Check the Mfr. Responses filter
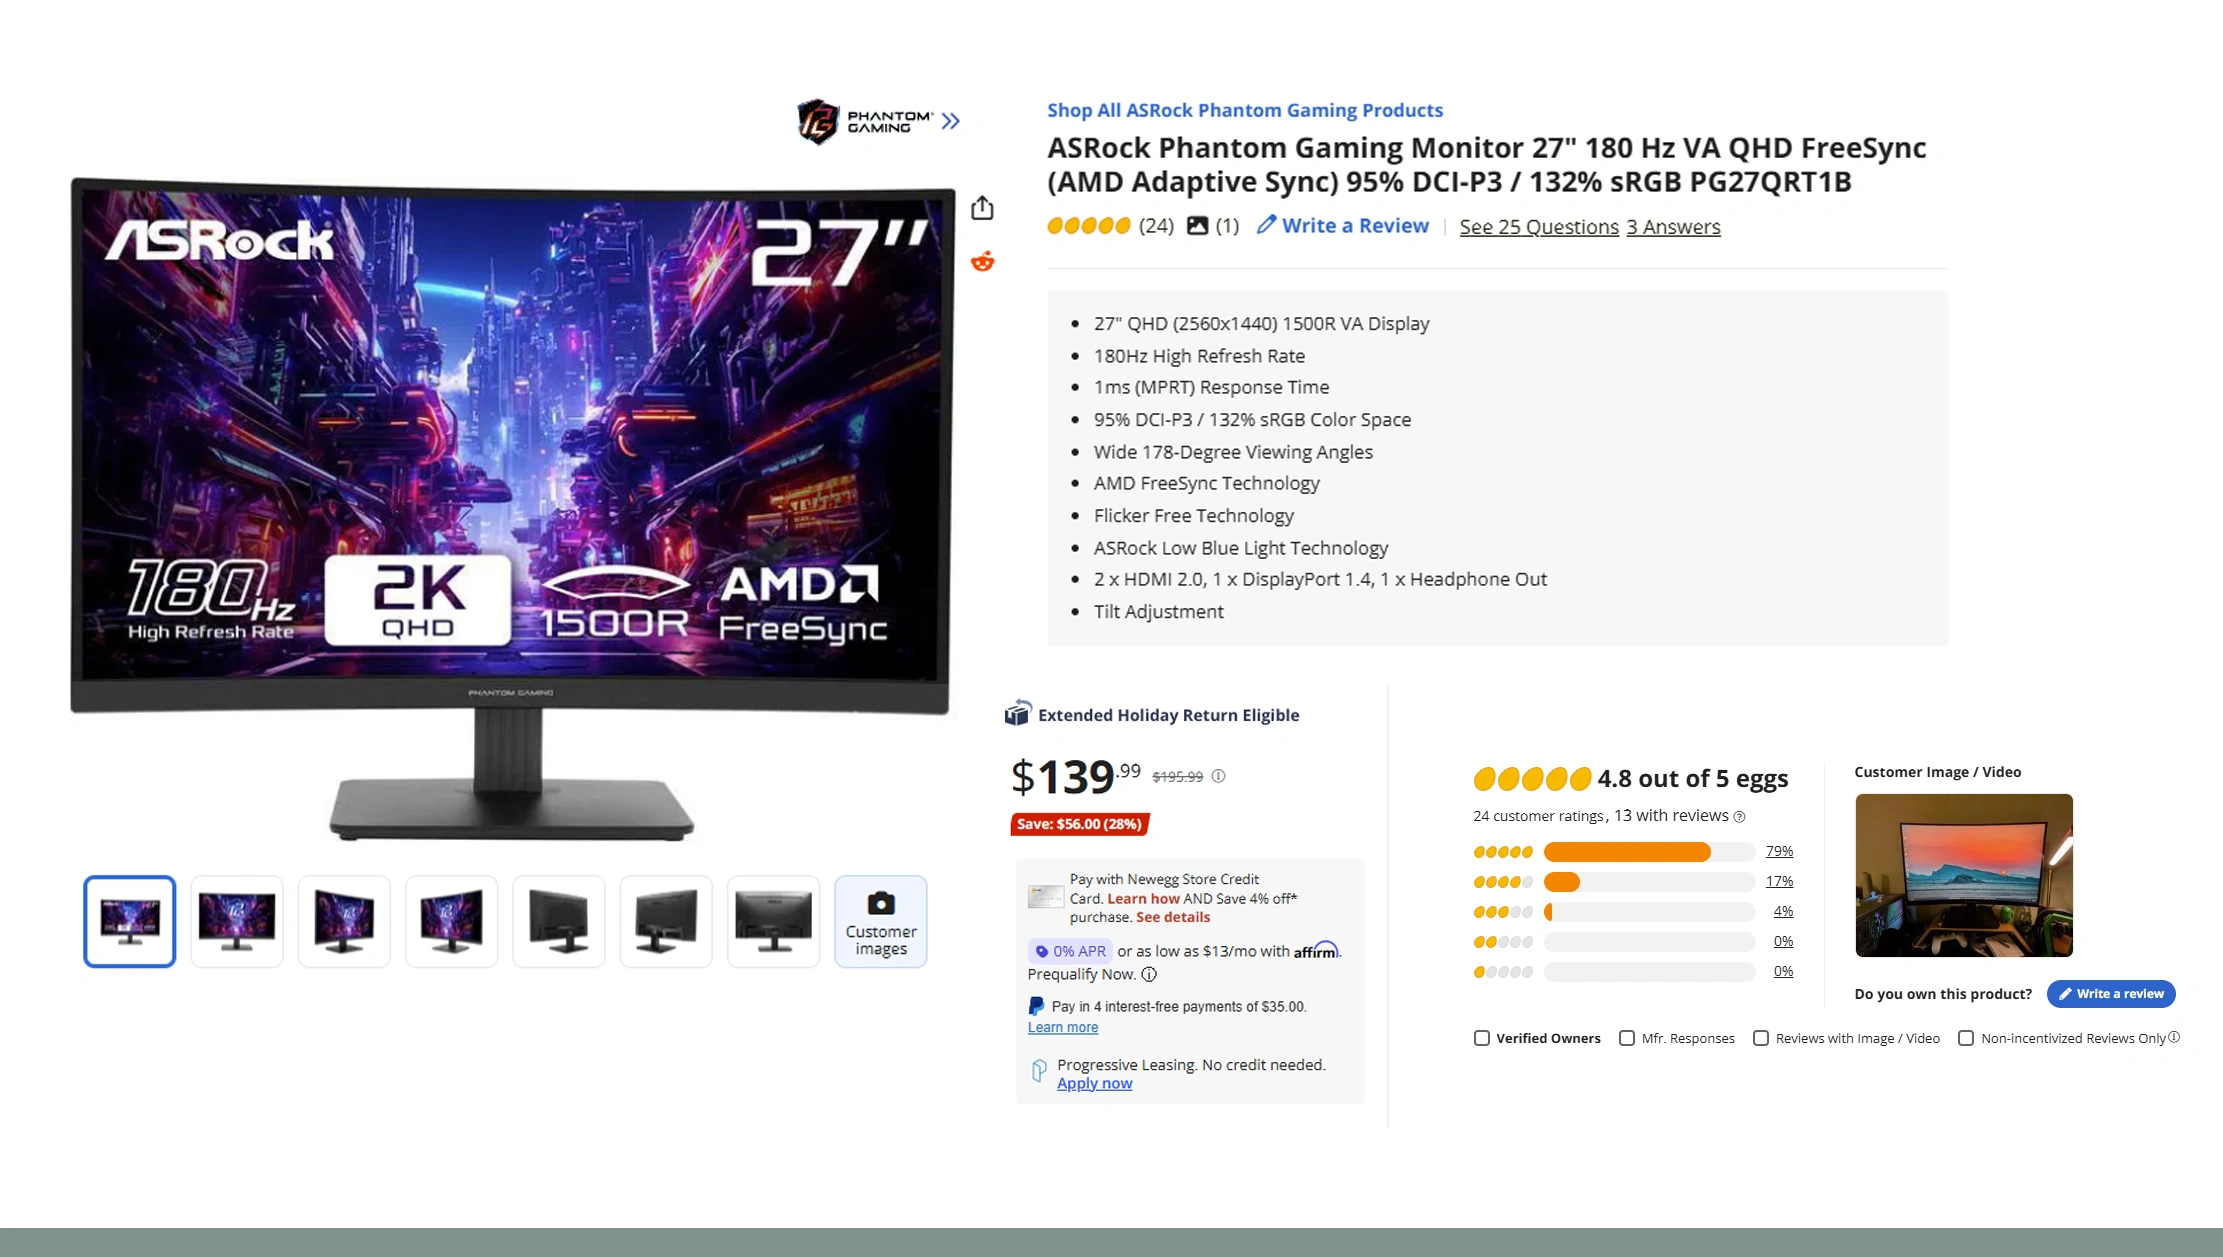The width and height of the screenshot is (2223, 1257). coord(1627,1038)
